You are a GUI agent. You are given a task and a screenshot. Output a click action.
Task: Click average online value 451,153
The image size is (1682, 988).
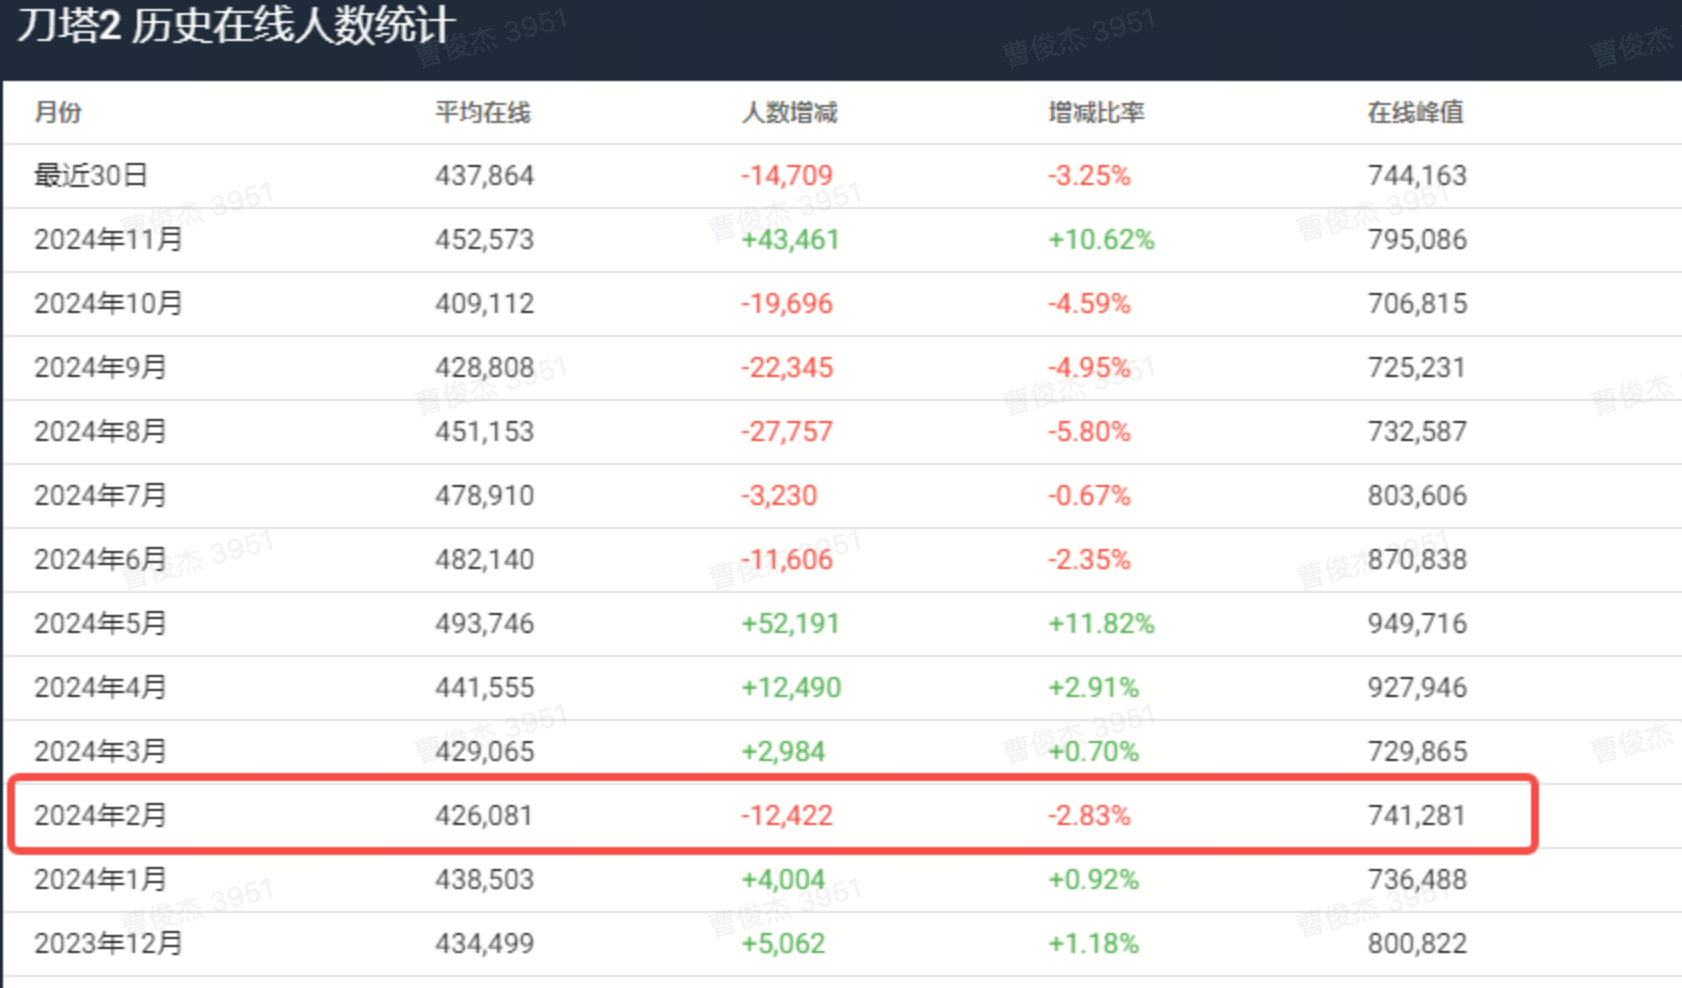click(485, 432)
